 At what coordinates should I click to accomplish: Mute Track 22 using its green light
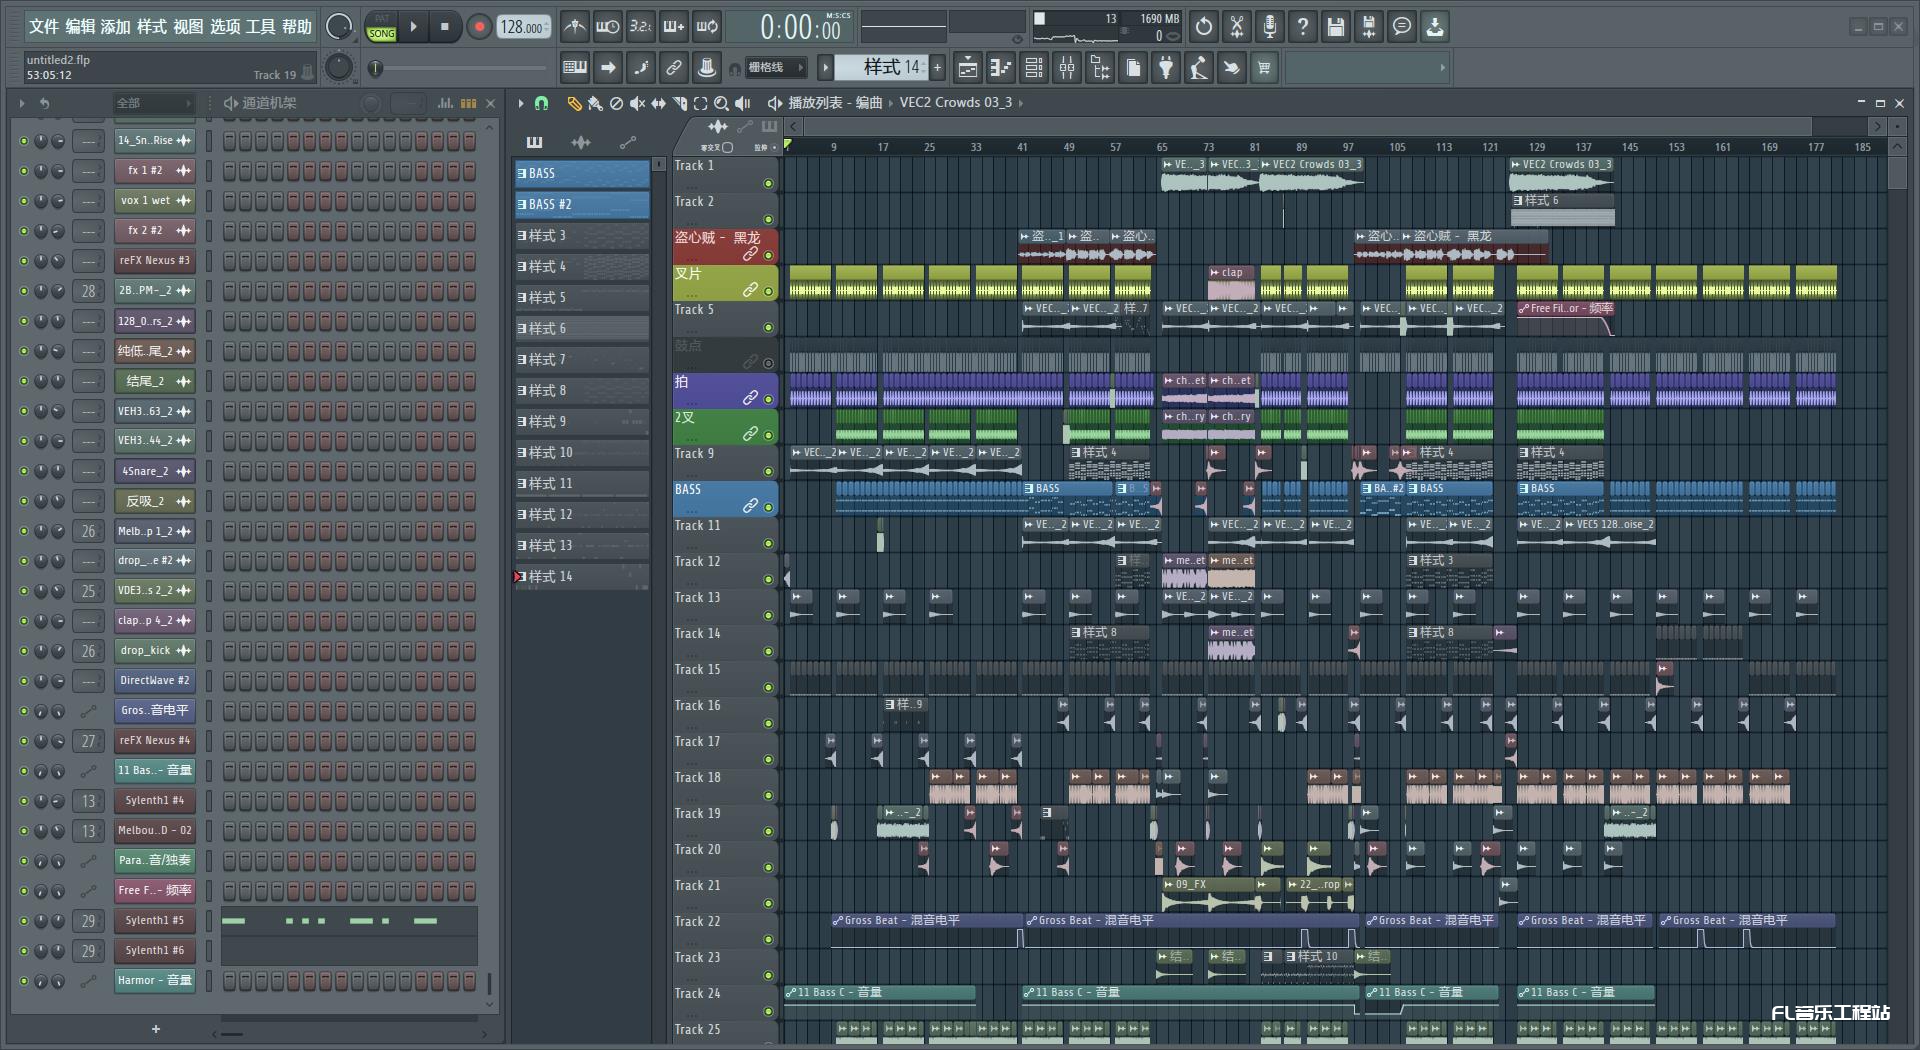coord(768,939)
